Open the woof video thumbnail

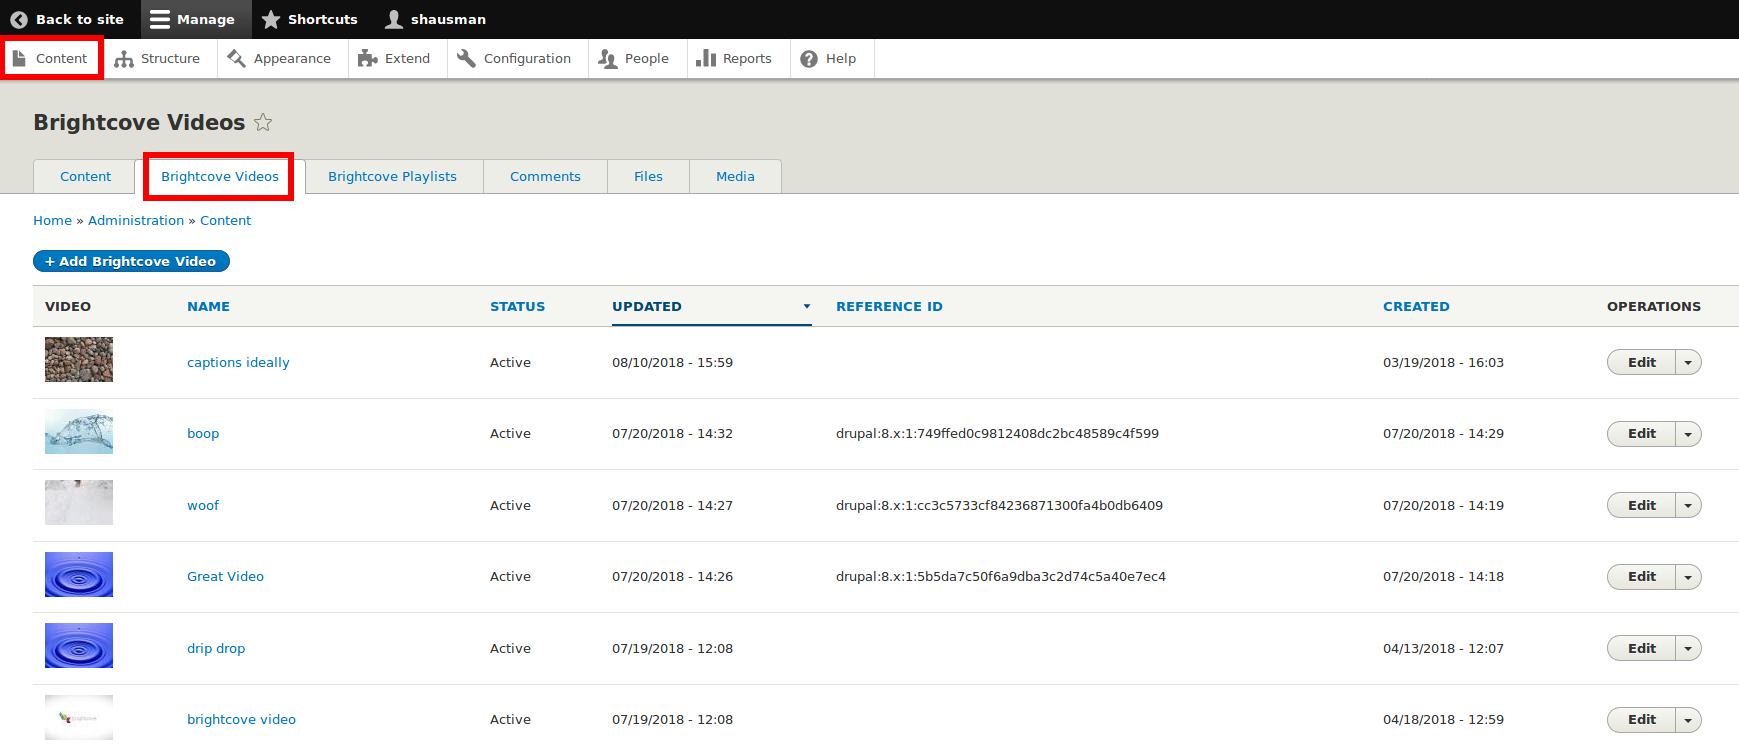(x=79, y=503)
